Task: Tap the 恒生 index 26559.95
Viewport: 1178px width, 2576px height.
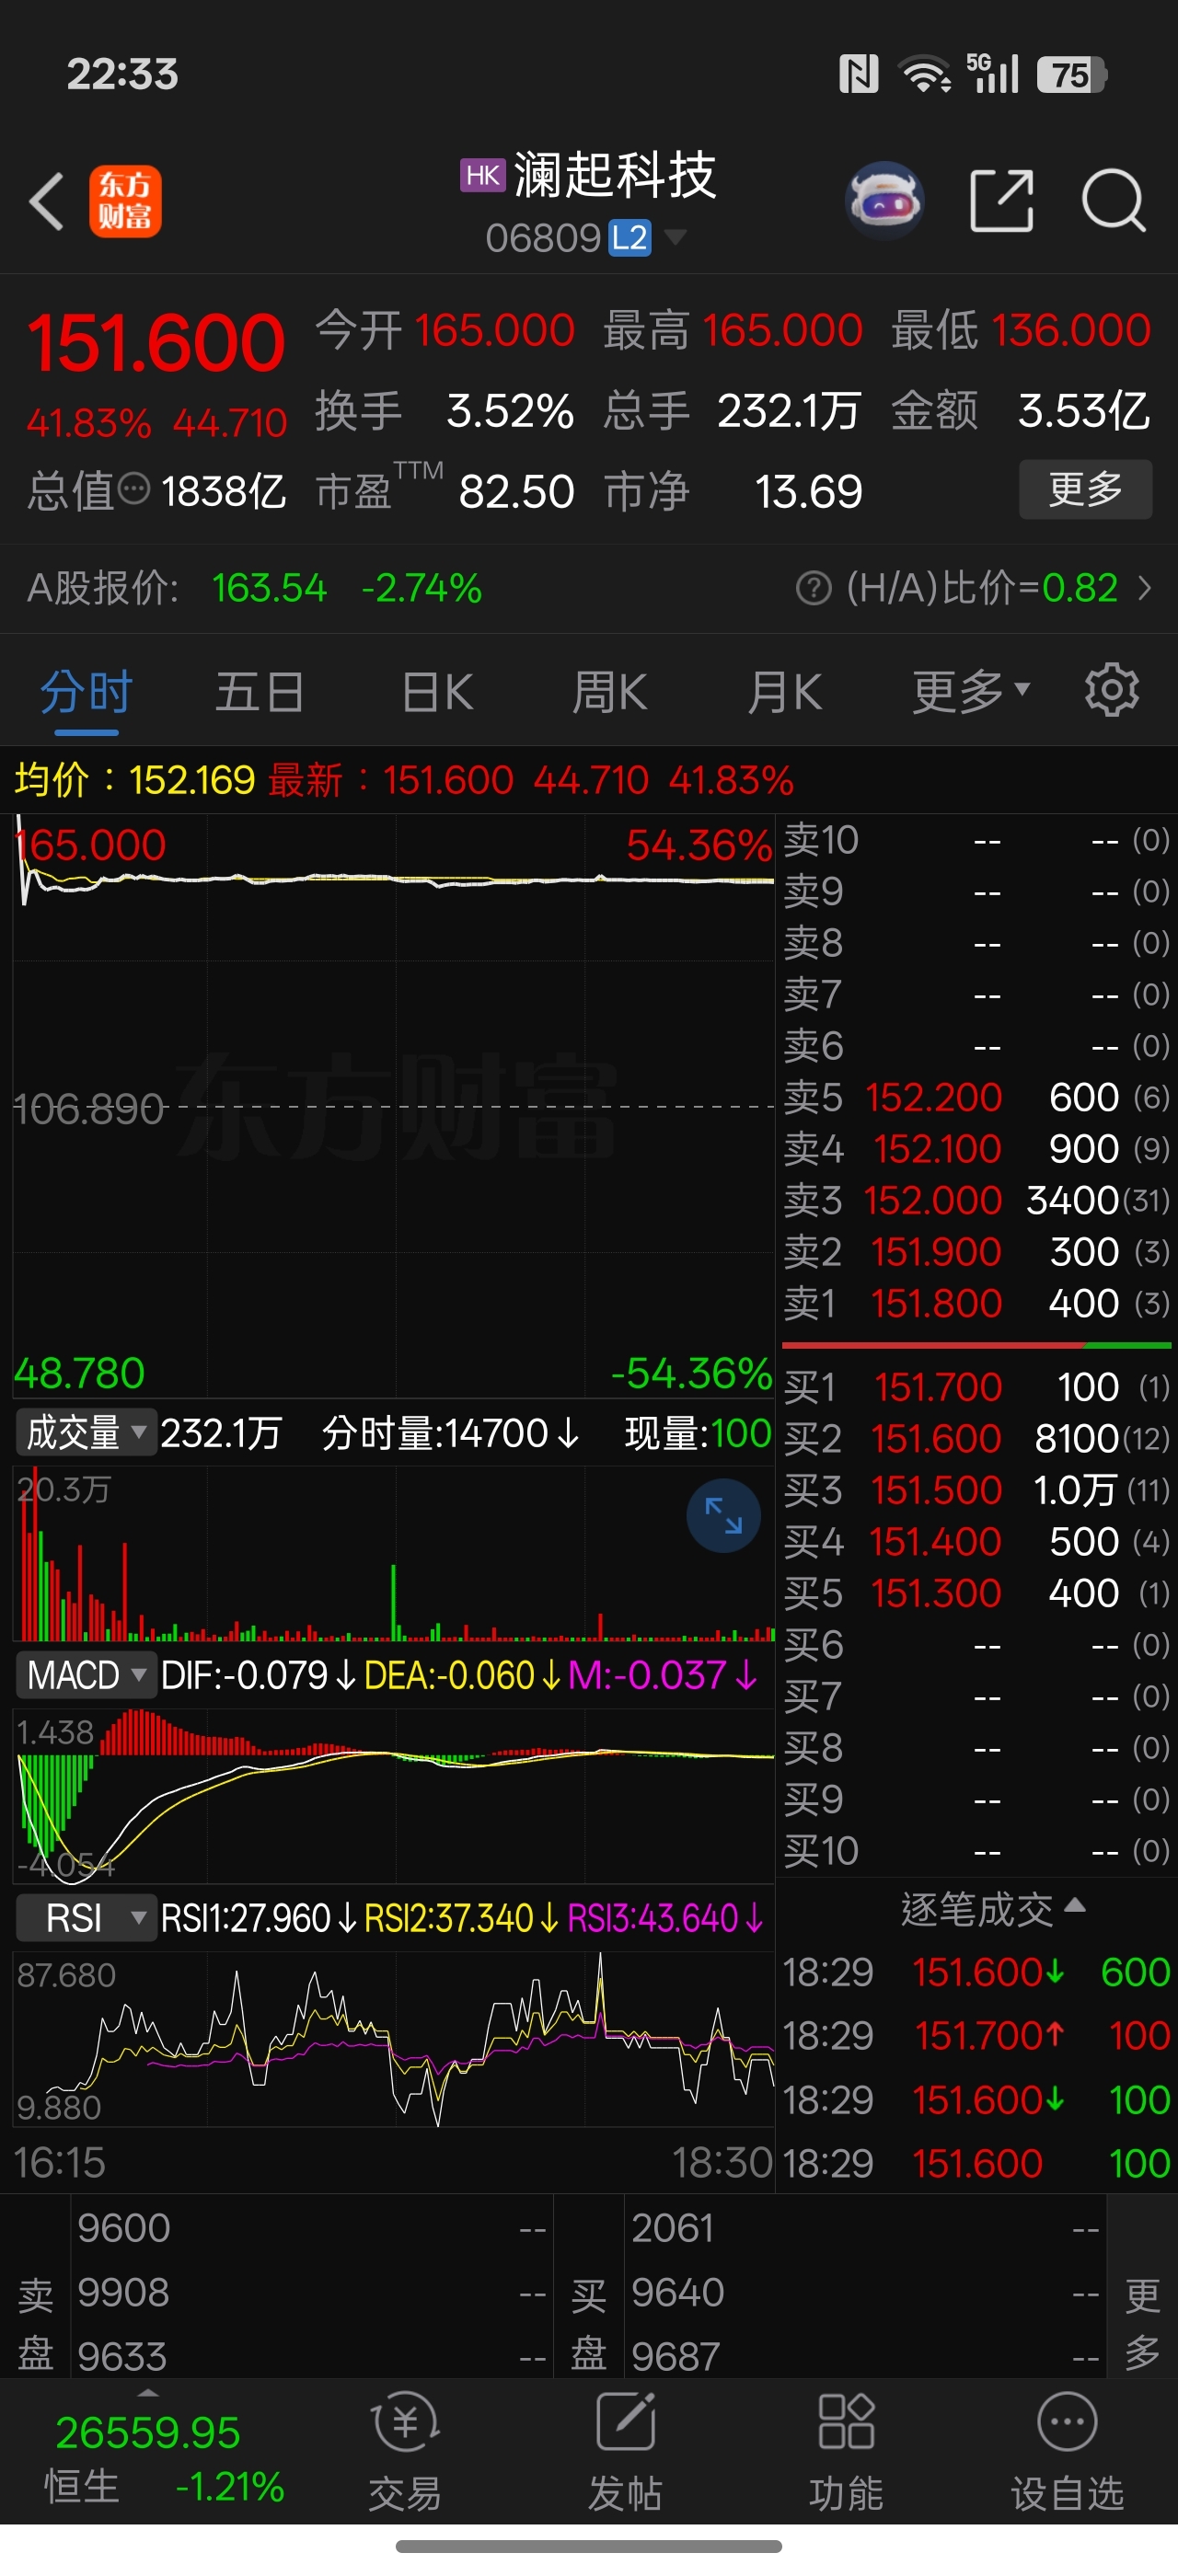Action: (x=148, y=2432)
